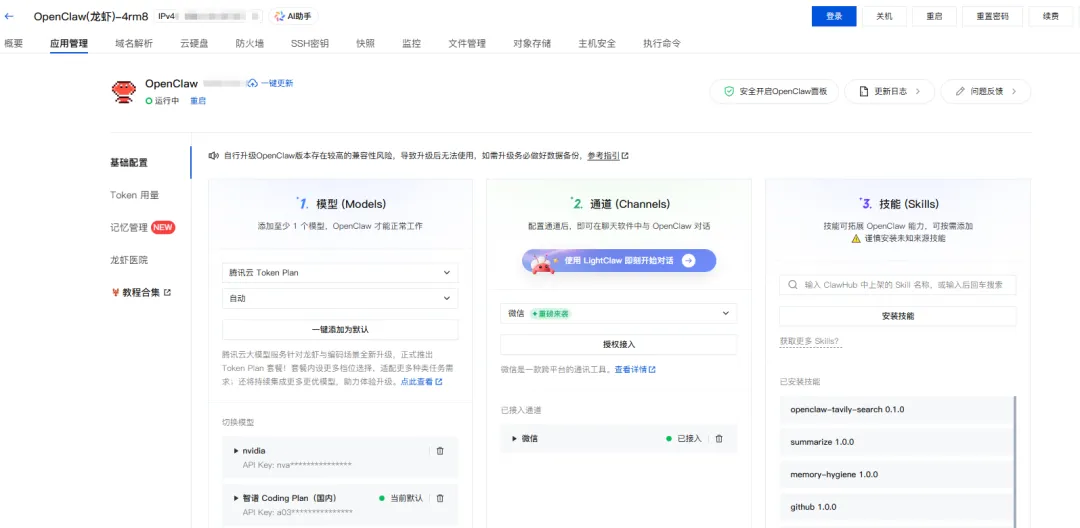
Task: Expand the connected 微信 channel row
Action: [x=514, y=439]
